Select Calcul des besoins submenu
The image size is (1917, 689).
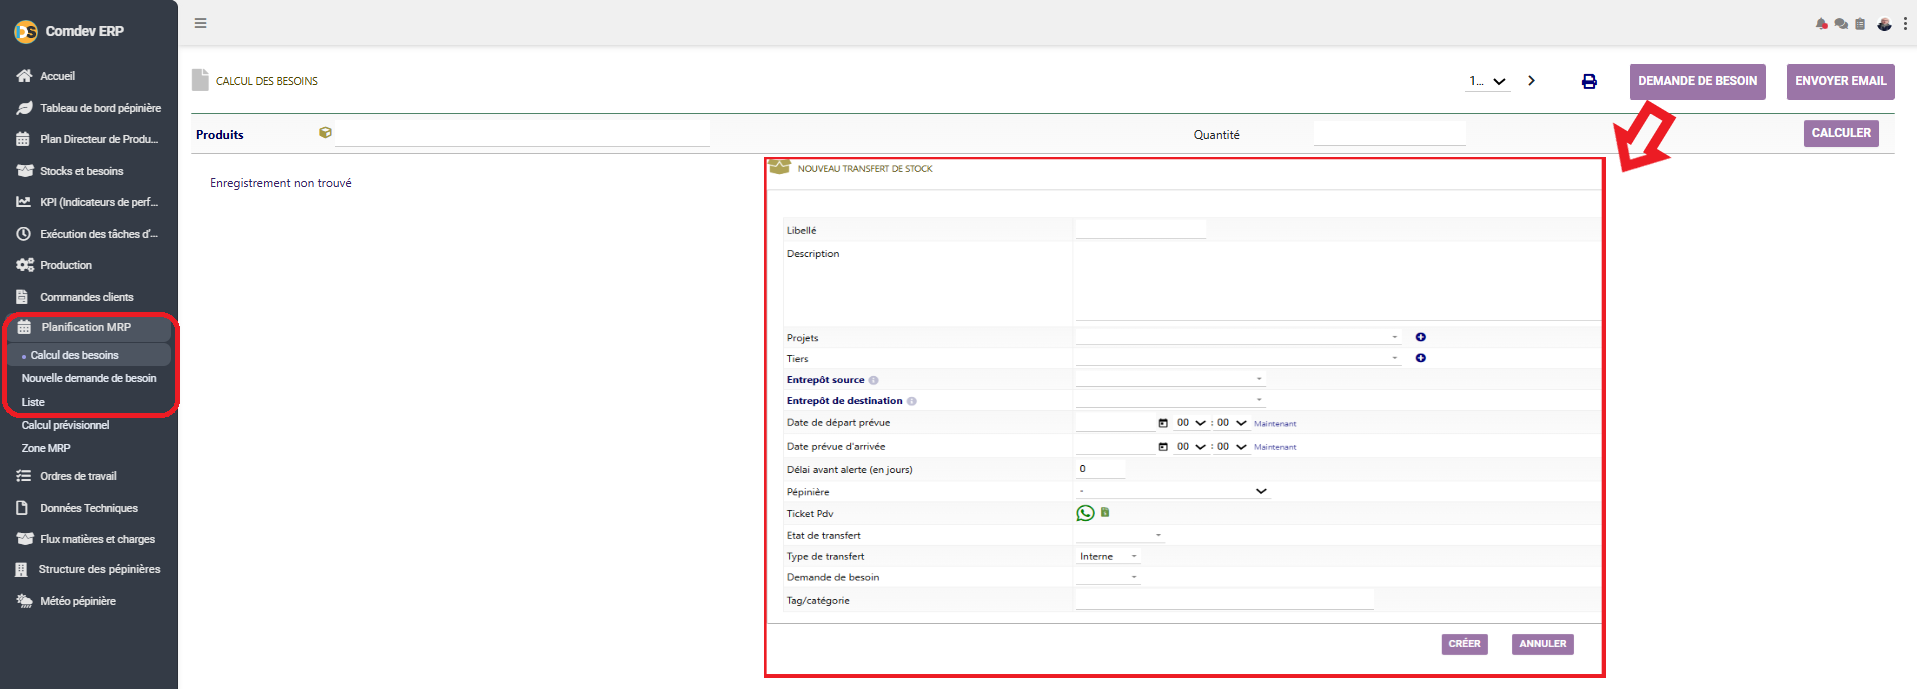74,355
